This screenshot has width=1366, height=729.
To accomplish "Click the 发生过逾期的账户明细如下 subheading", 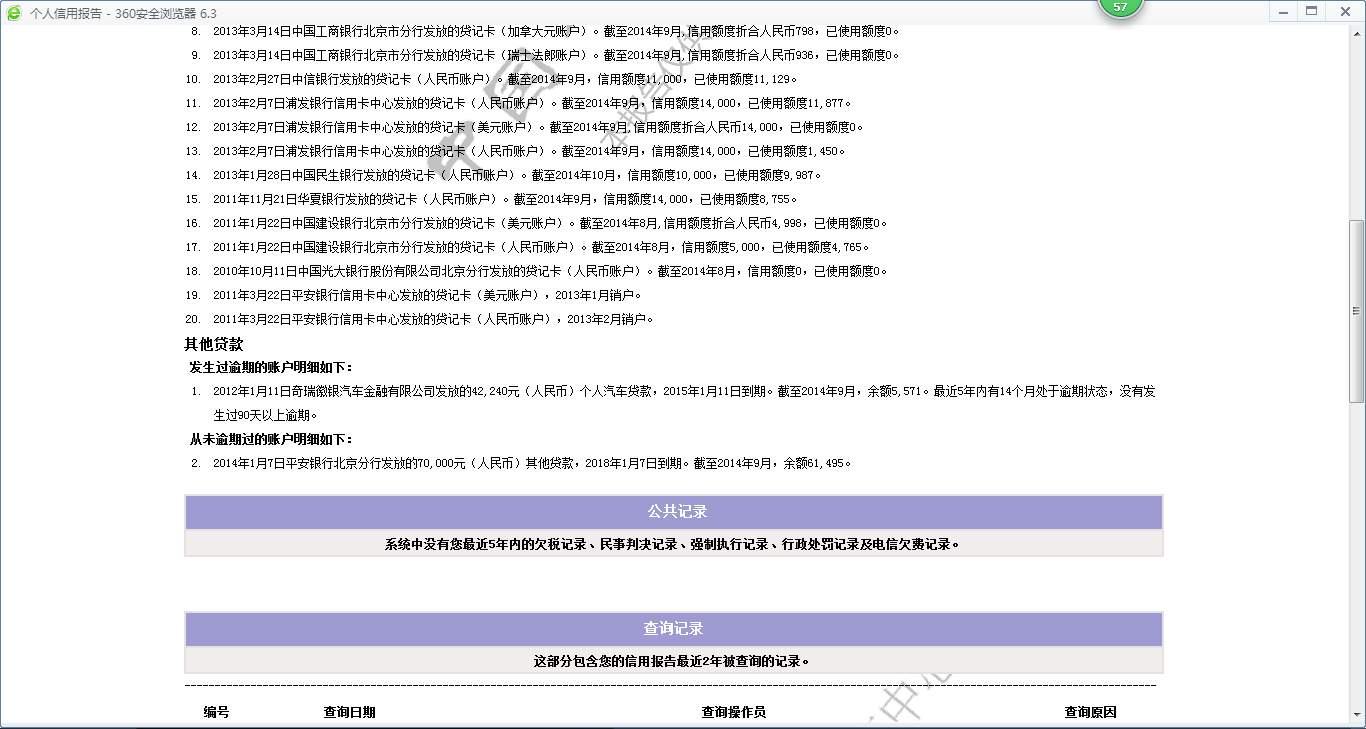I will (271, 367).
